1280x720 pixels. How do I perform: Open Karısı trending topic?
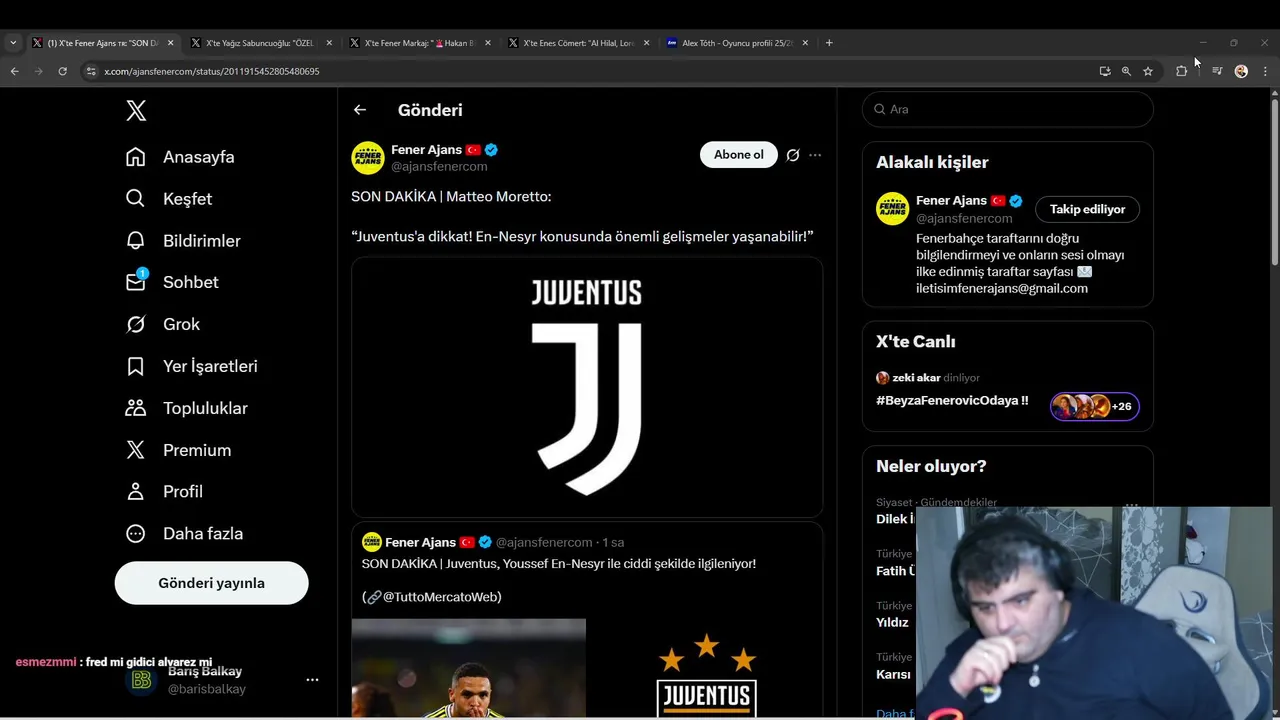click(893, 674)
